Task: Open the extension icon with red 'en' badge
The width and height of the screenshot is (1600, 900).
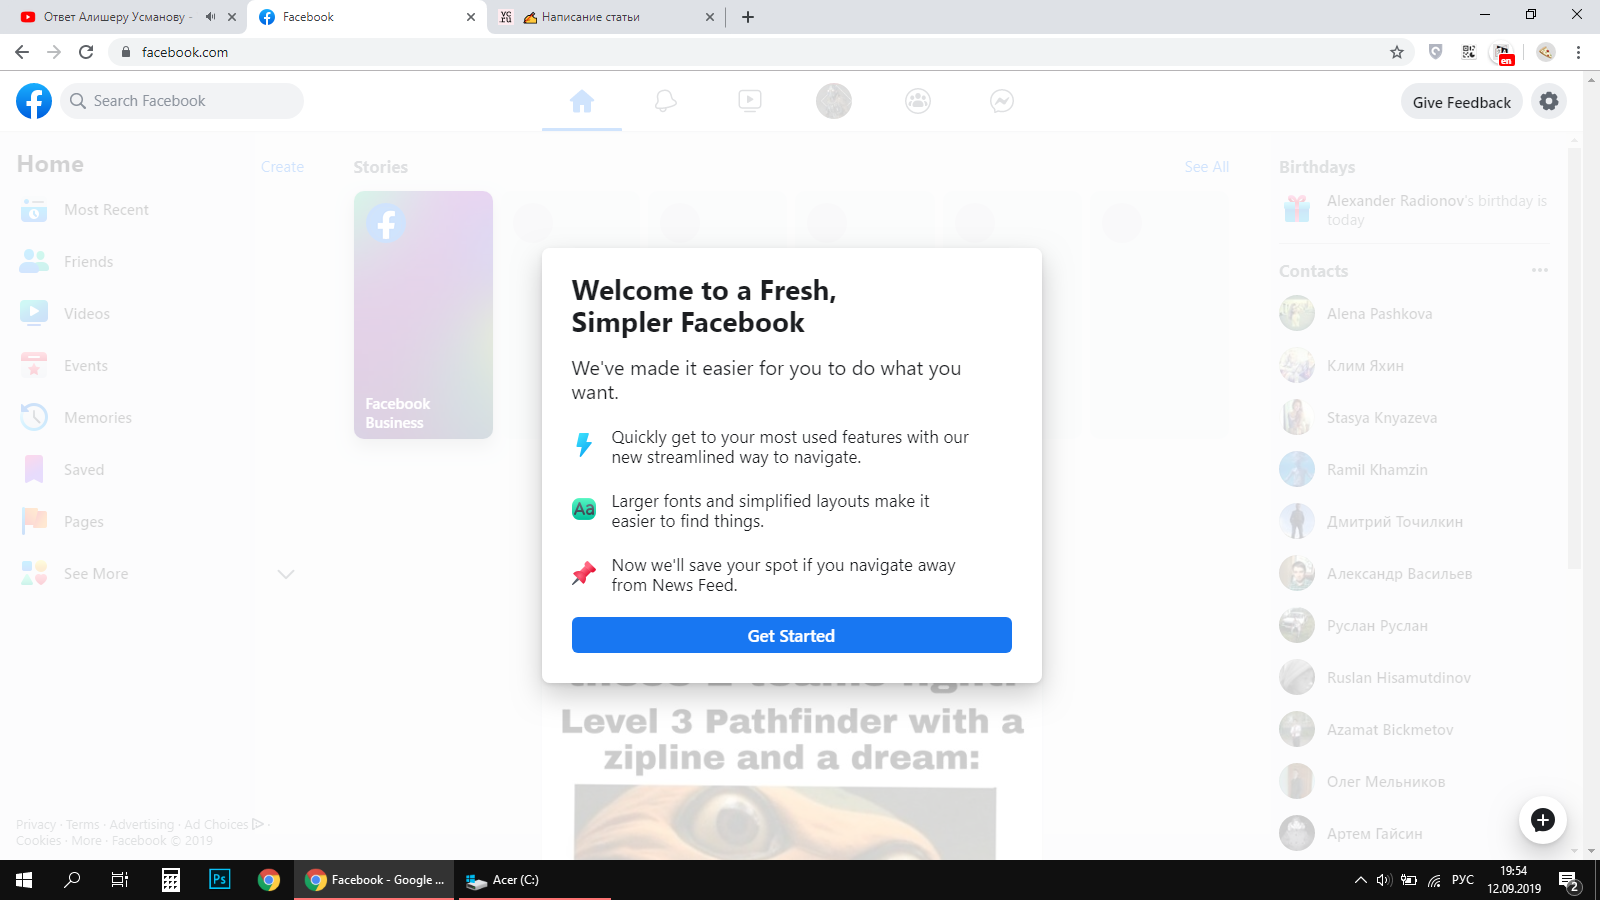Action: point(1504,54)
